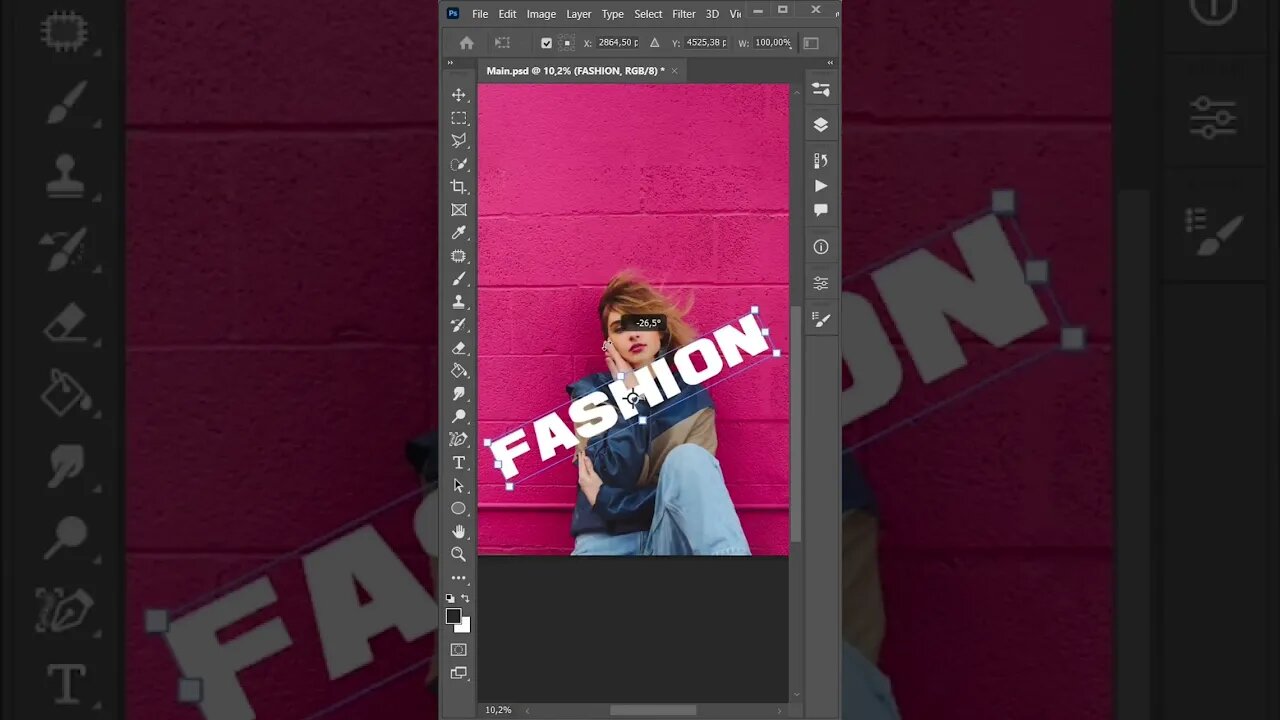Toggle Quick Mask mode
This screenshot has width=1280, height=720.
[x=459, y=650]
